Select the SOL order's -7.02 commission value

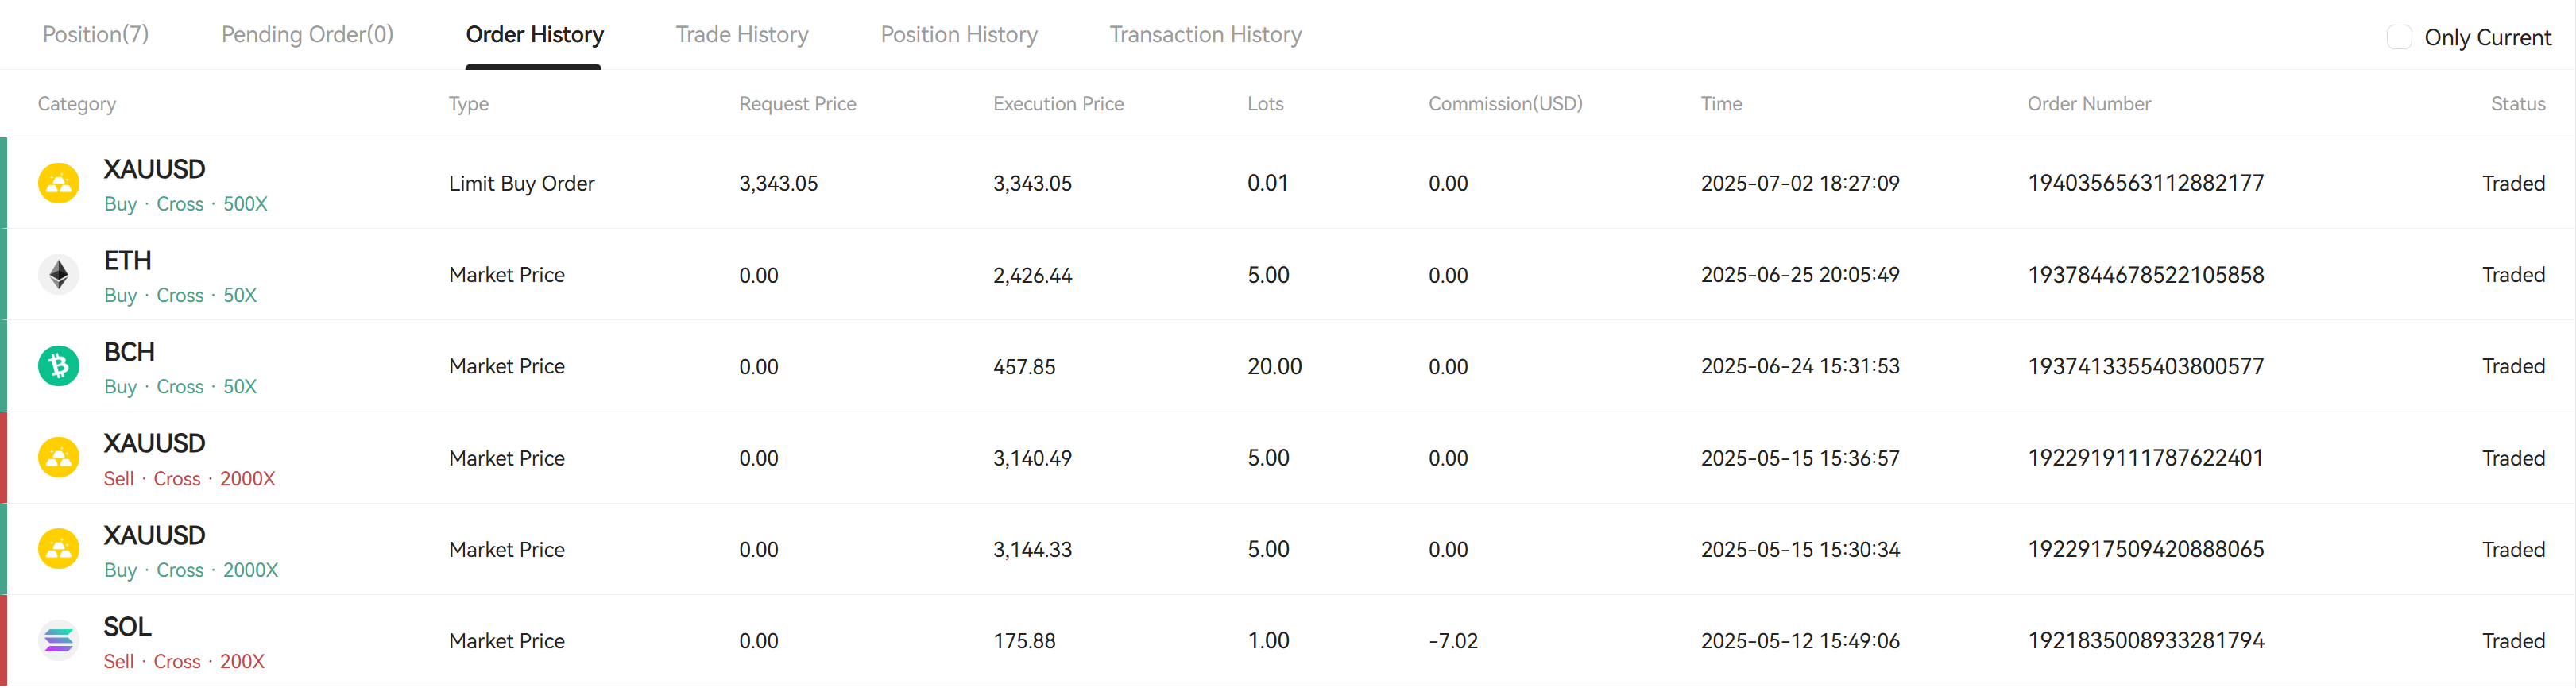click(1452, 641)
